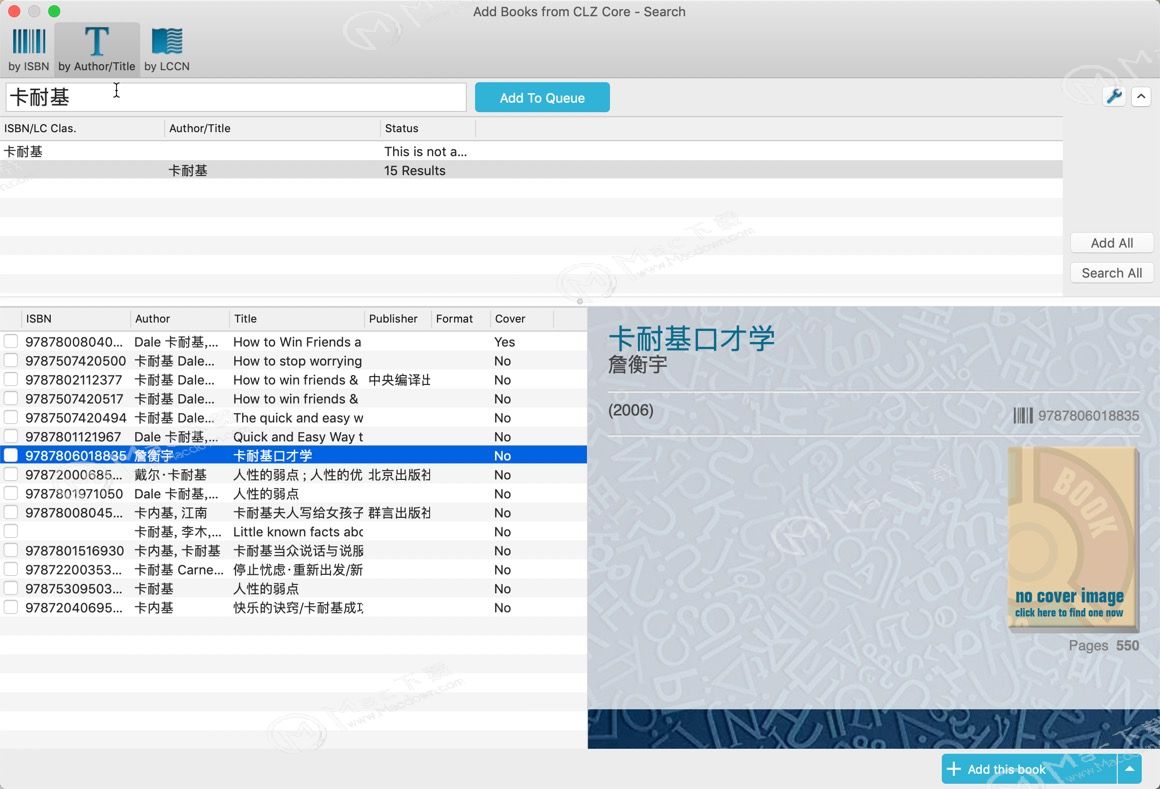
Task: Sort results by the Cover column header
Action: (x=522, y=319)
